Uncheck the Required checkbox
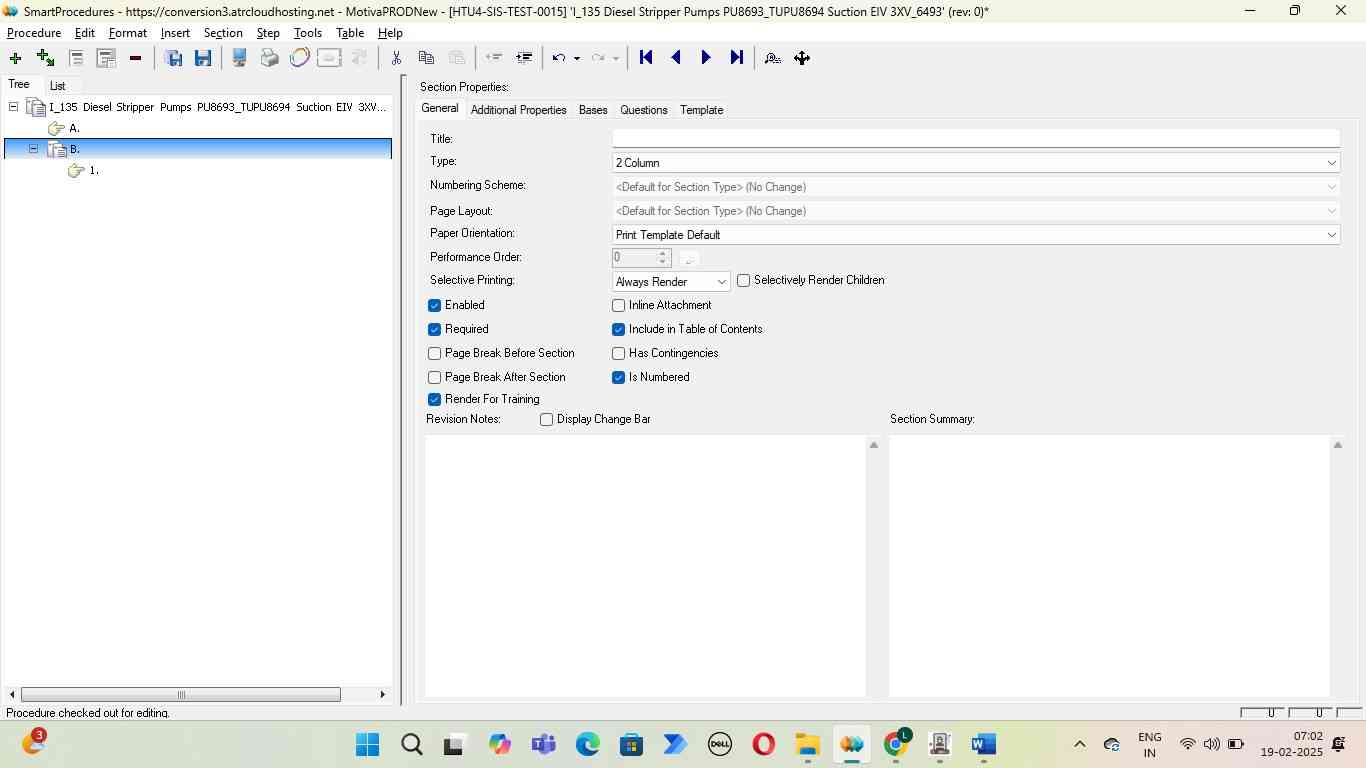Image resolution: width=1366 pixels, height=768 pixels. coord(434,329)
